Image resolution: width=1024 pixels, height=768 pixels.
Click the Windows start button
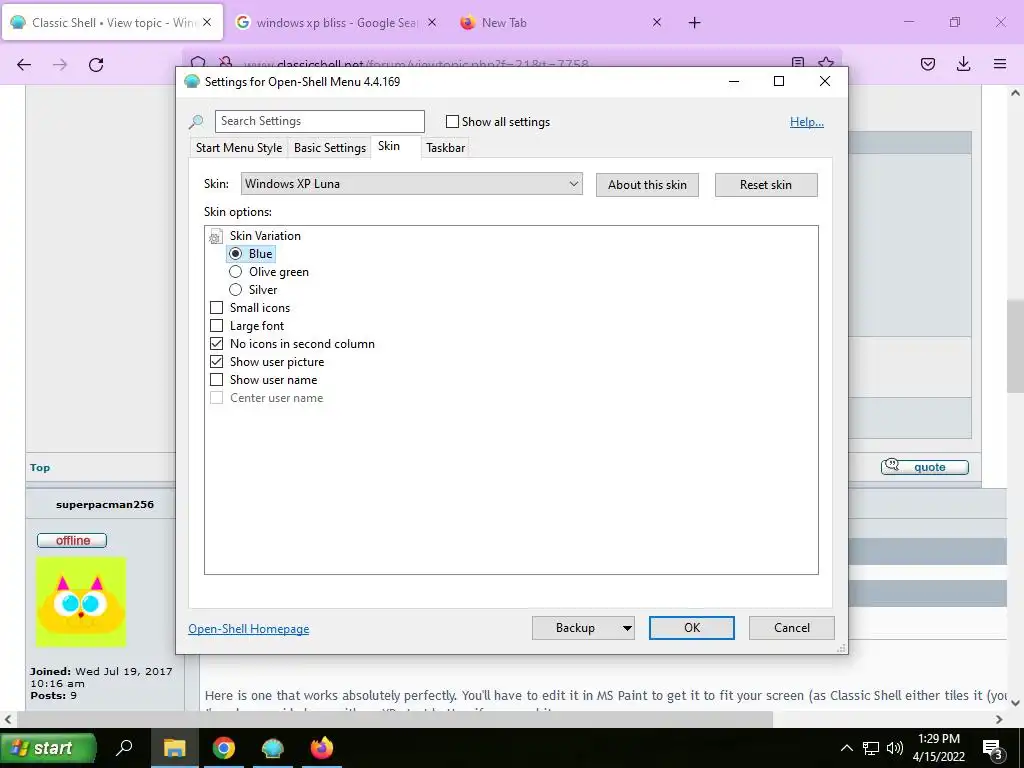48,748
